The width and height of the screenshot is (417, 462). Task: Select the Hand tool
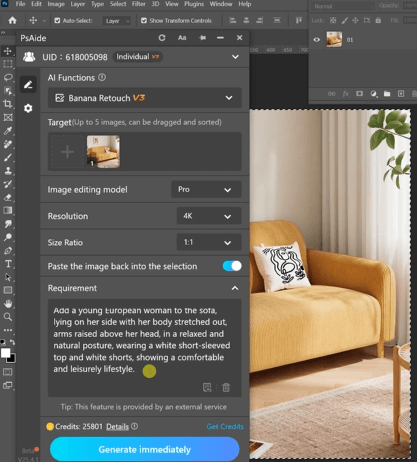(x=8, y=304)
